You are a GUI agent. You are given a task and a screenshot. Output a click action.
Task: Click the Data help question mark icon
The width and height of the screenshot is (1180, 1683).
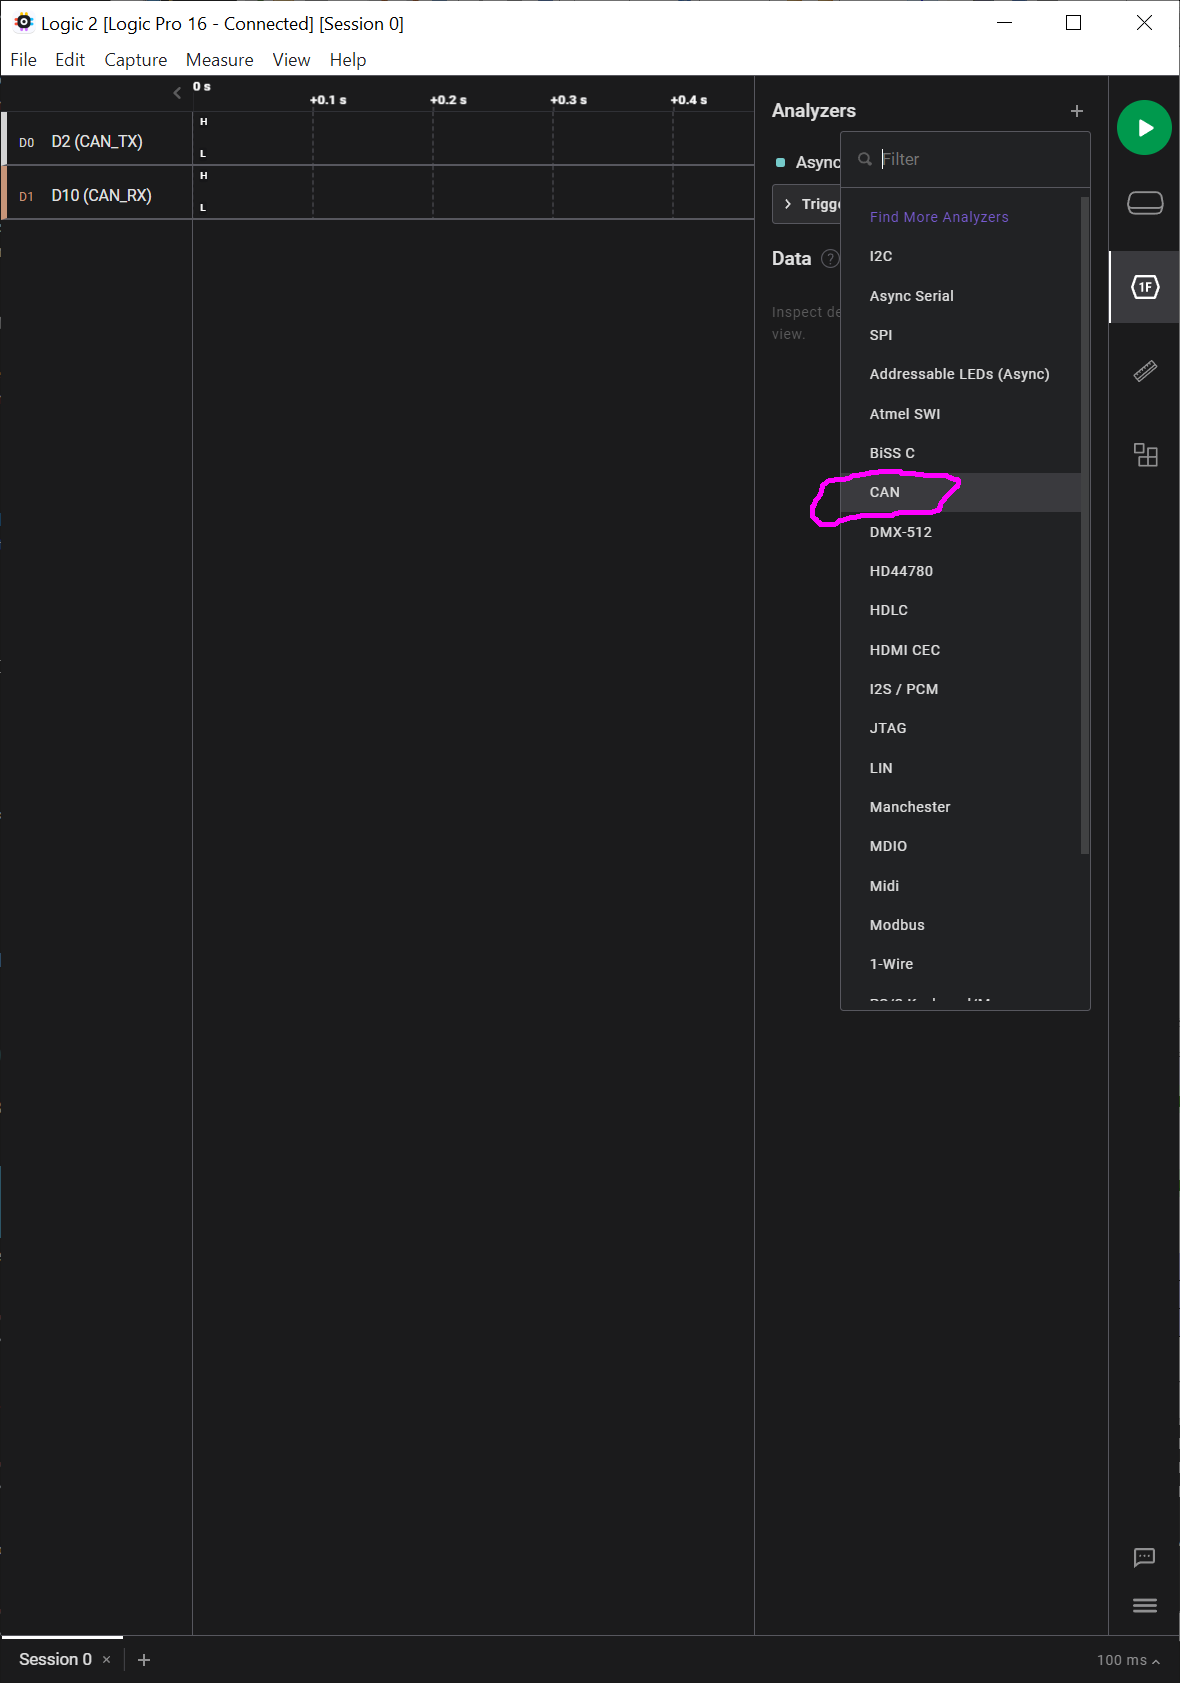(830, 259)
